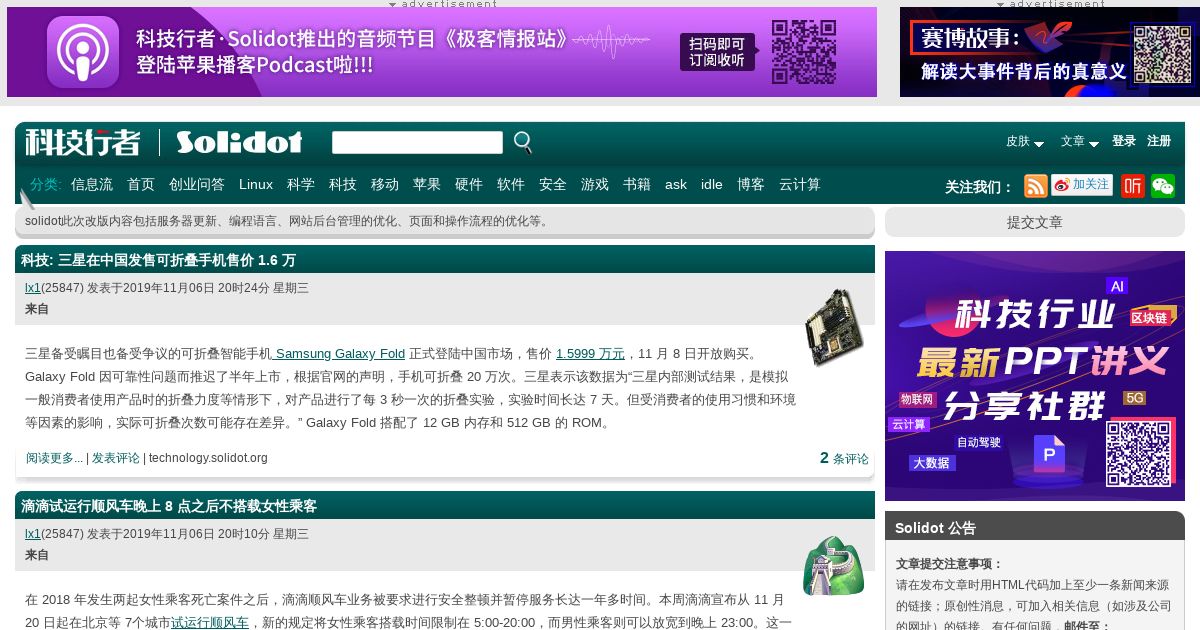The height and width of the screenshot is (630, 1200).
Task: Open the 书籍 category
Action: click(637, 184)
